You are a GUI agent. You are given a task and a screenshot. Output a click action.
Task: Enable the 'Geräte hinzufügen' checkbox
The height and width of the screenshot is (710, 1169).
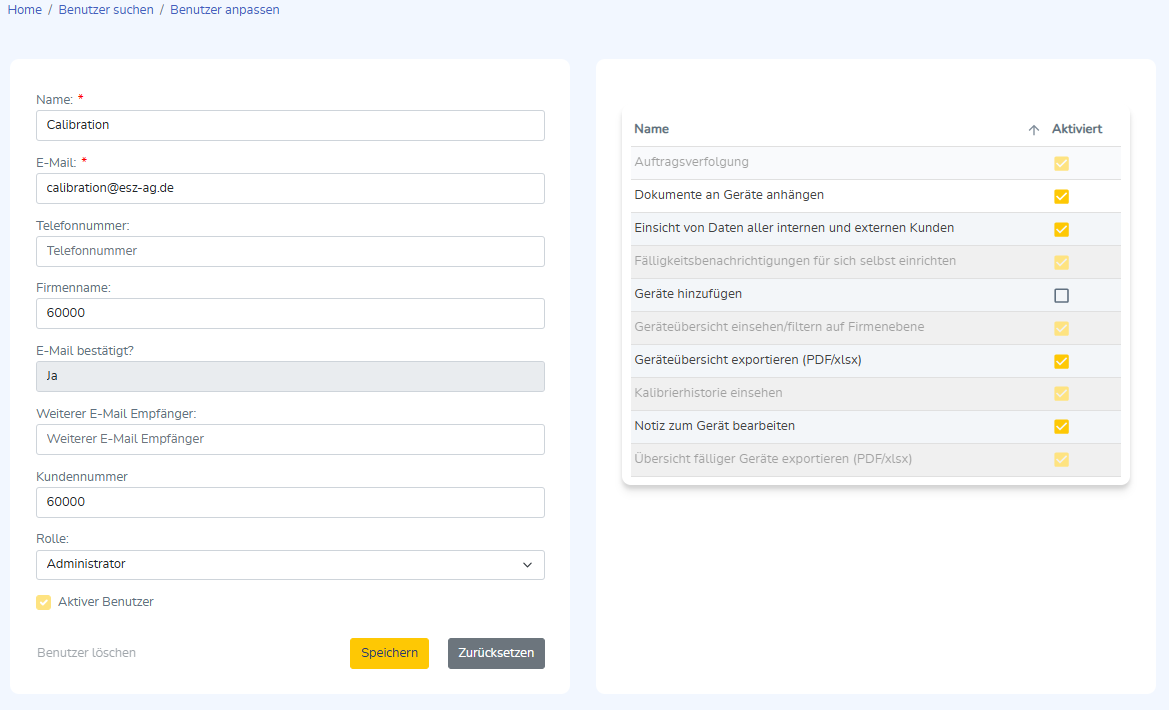click(1061, 295)
